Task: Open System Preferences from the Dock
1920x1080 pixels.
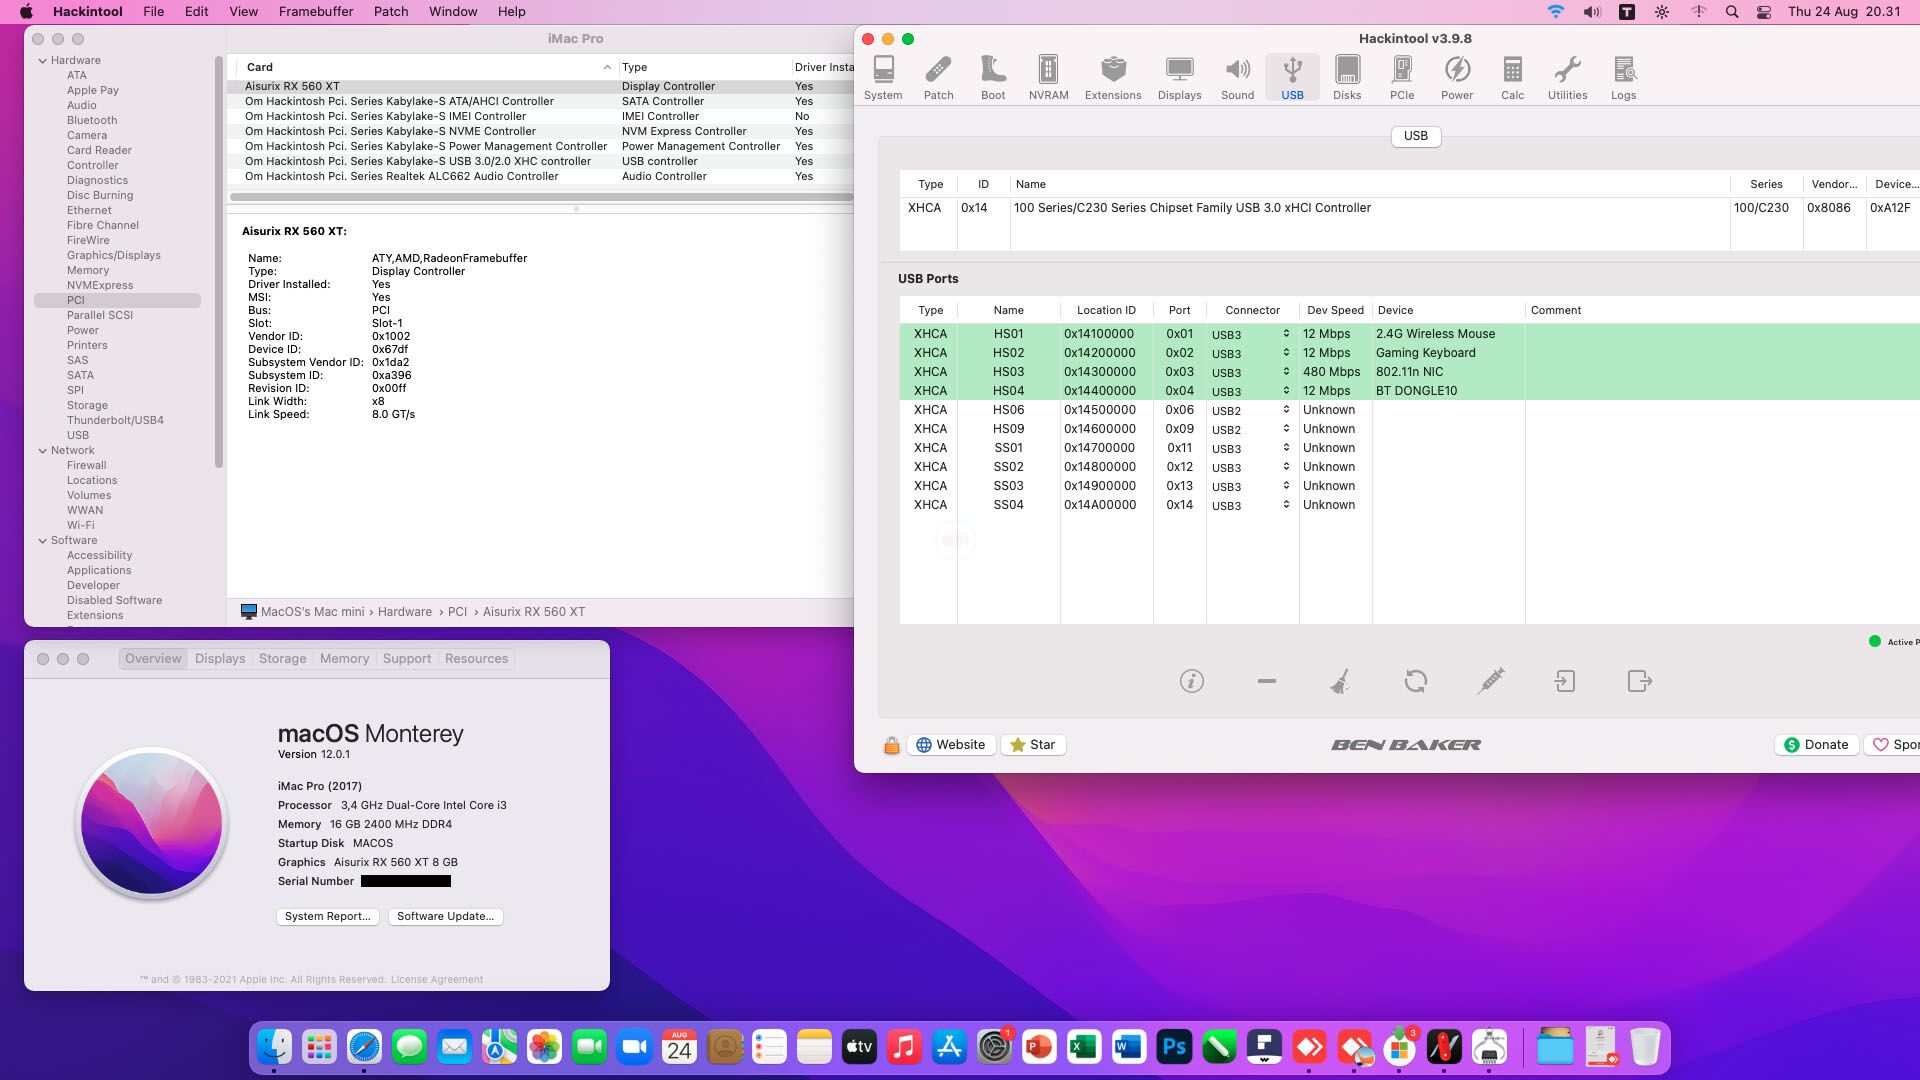Action: [994, 1047]
